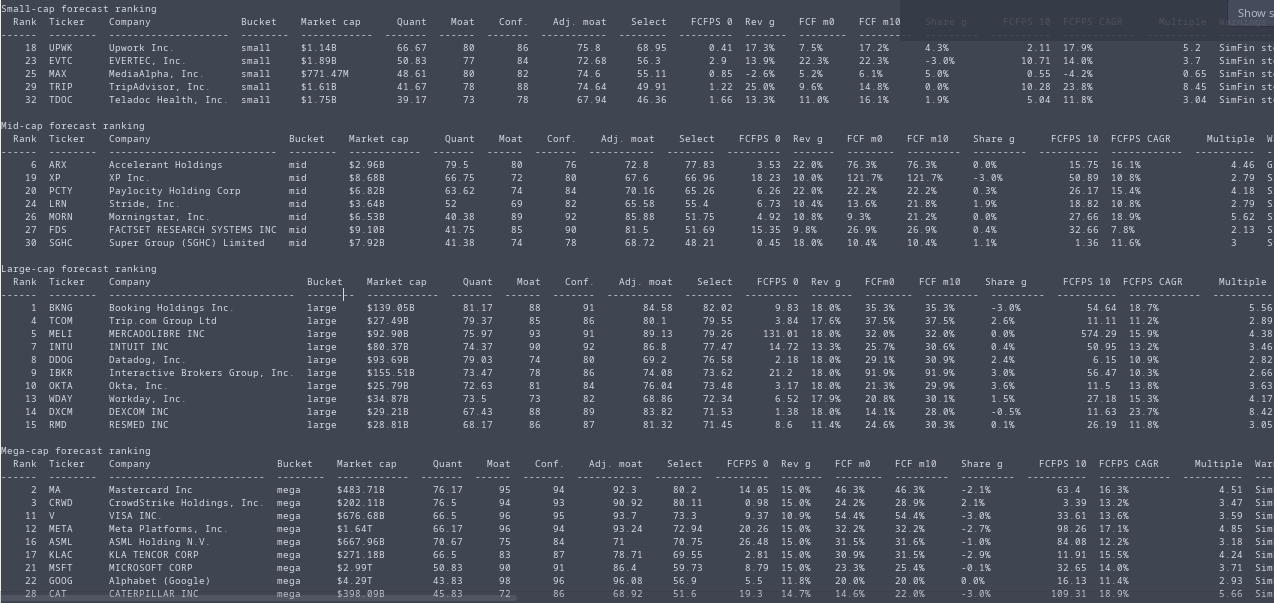Select the UPWK ticker cell
This screenshot has width=1274, height=603.
61,48
